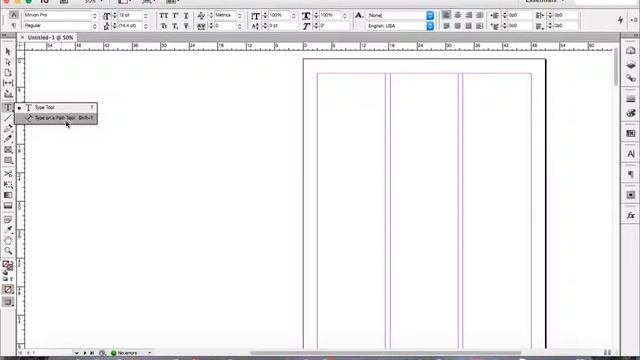Open the language English: USA dropdown

point(430,26)
